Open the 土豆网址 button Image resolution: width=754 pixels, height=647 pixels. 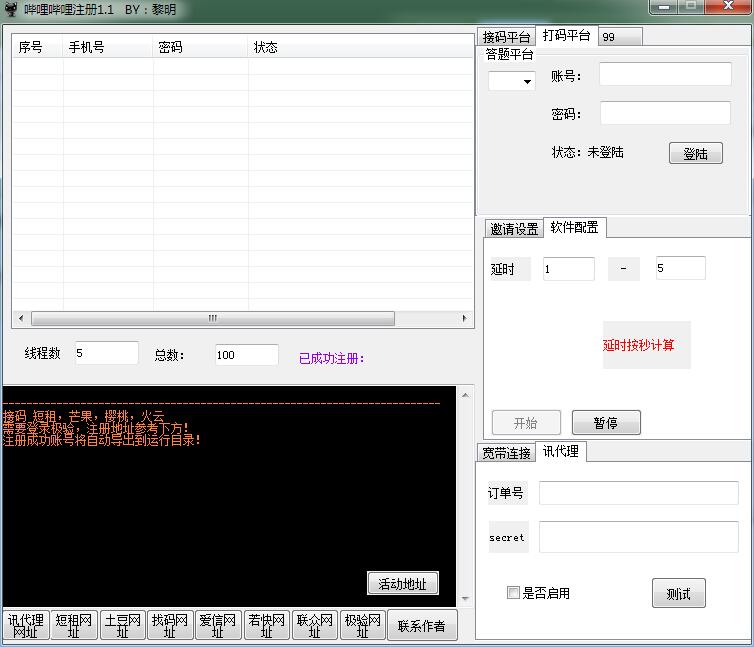[x=122, y=626]
